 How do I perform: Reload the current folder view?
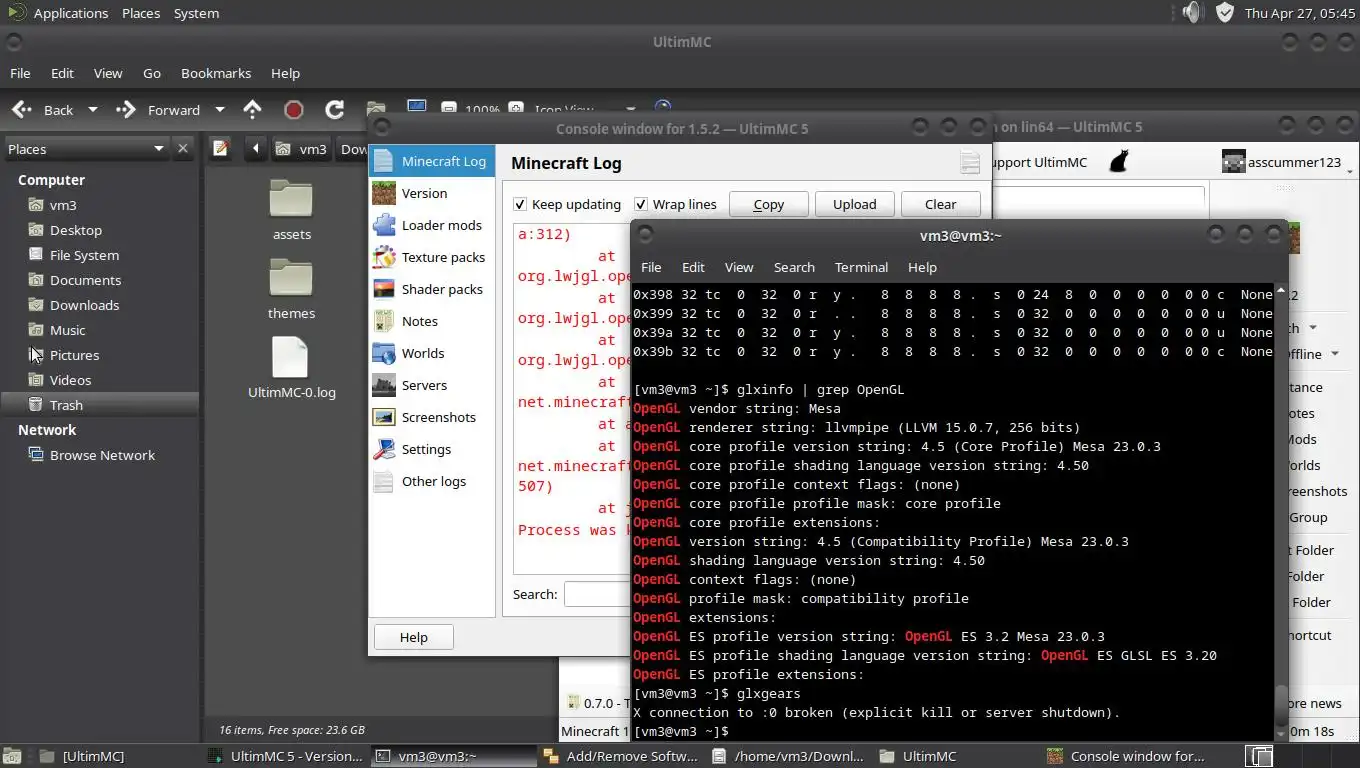tap(335, 110)
